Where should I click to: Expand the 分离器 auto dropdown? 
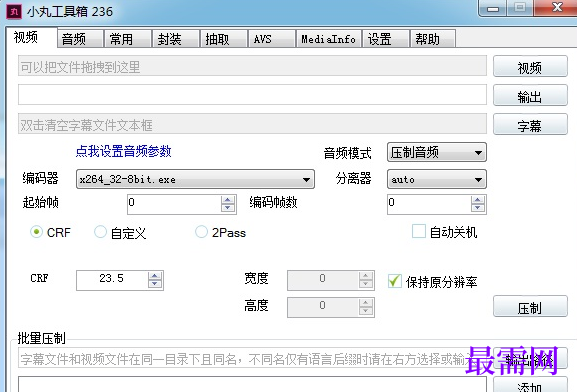(437, 179)
